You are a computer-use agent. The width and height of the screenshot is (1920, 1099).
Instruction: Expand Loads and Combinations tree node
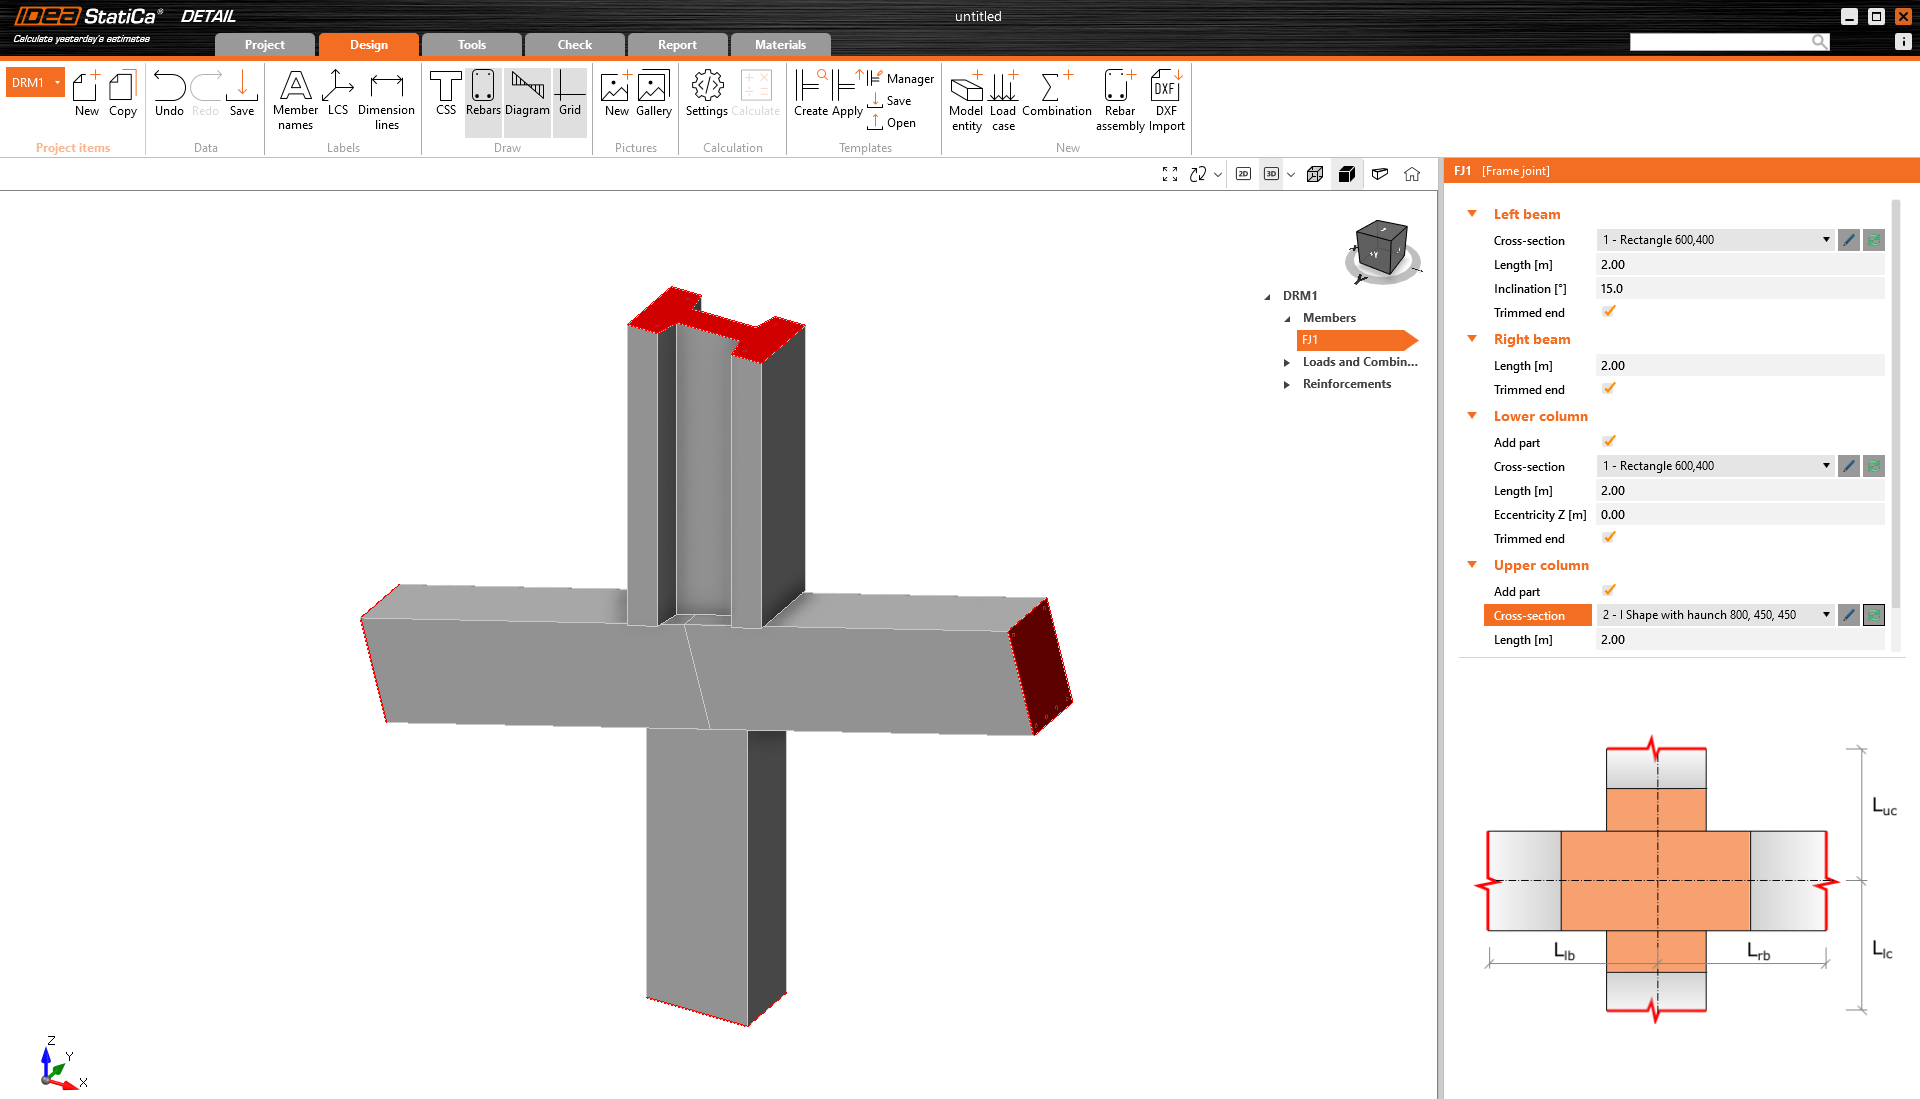click(x=1287, y=362)
